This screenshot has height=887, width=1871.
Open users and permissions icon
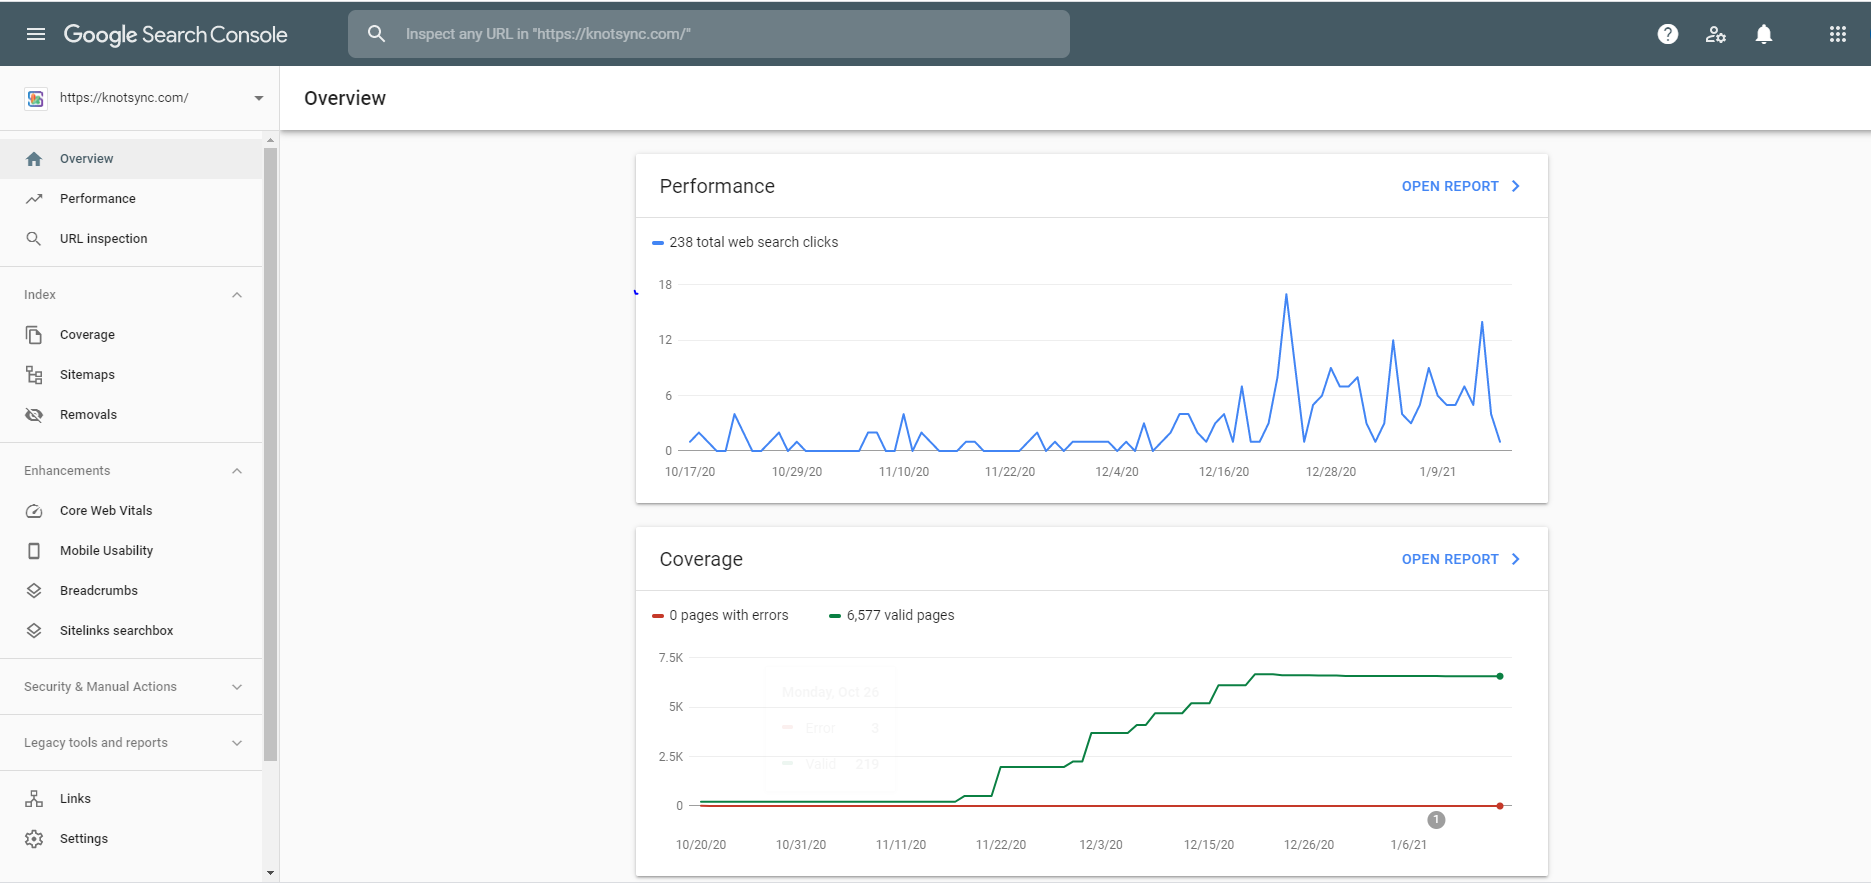pos(1716,34)
